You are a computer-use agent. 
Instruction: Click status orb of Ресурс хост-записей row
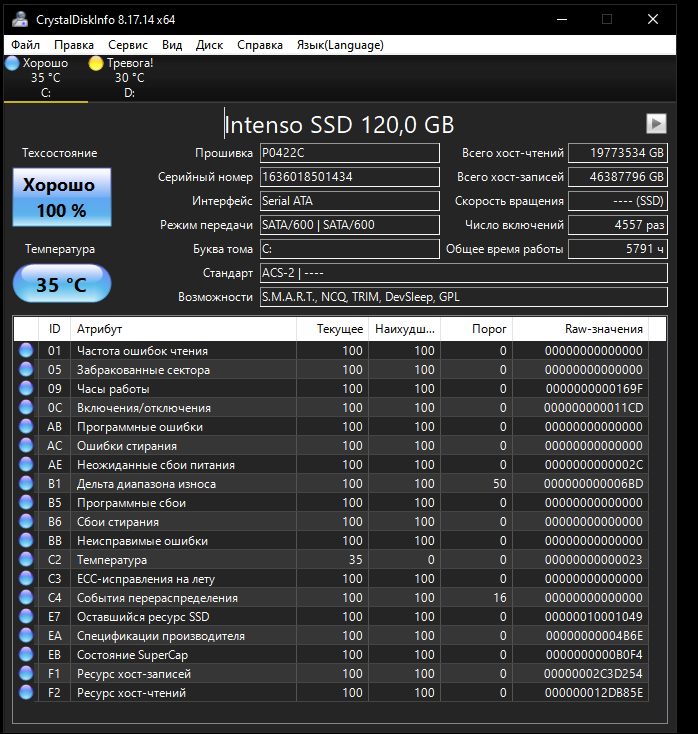pos(26,674)
